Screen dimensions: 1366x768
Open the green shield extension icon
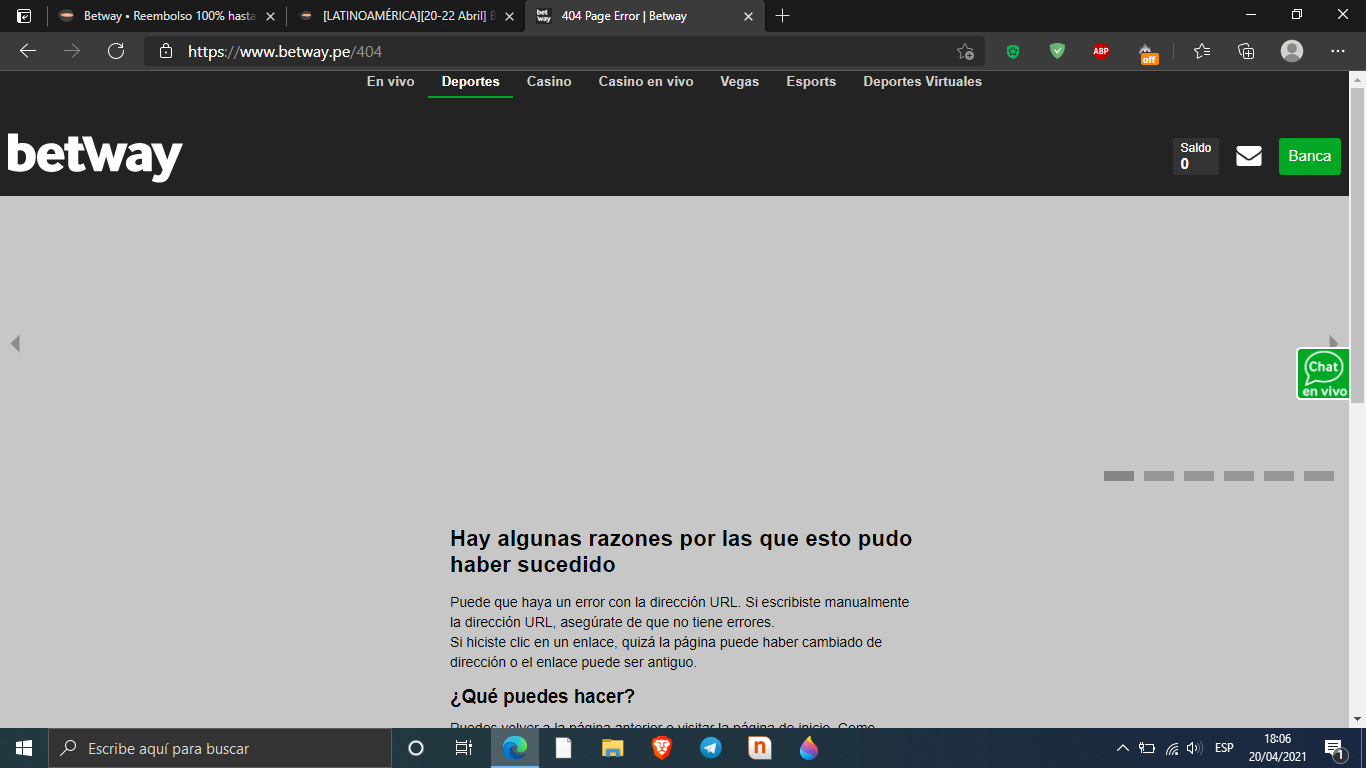[1013, 51]
